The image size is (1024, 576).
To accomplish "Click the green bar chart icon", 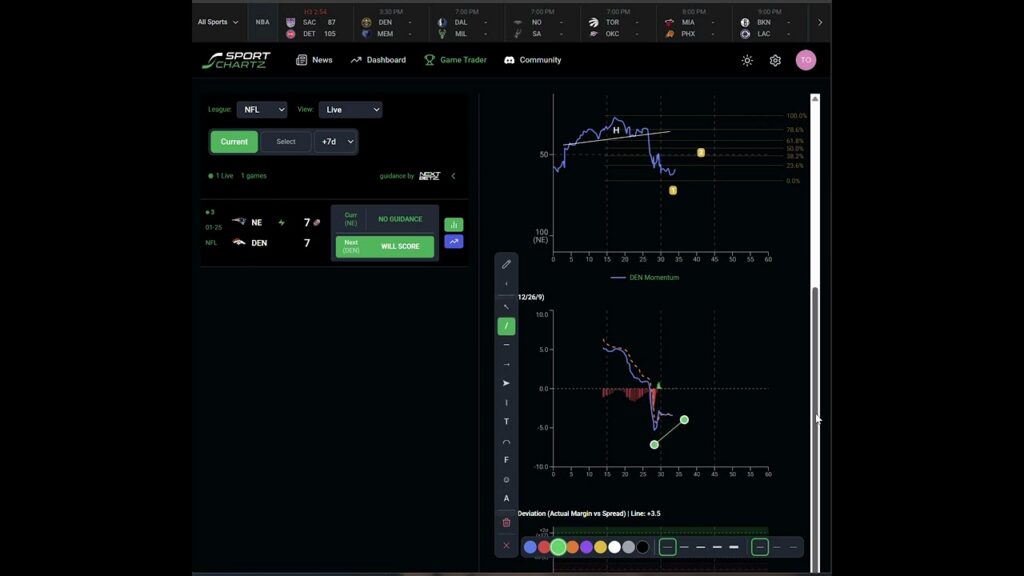I will [453, 225].
